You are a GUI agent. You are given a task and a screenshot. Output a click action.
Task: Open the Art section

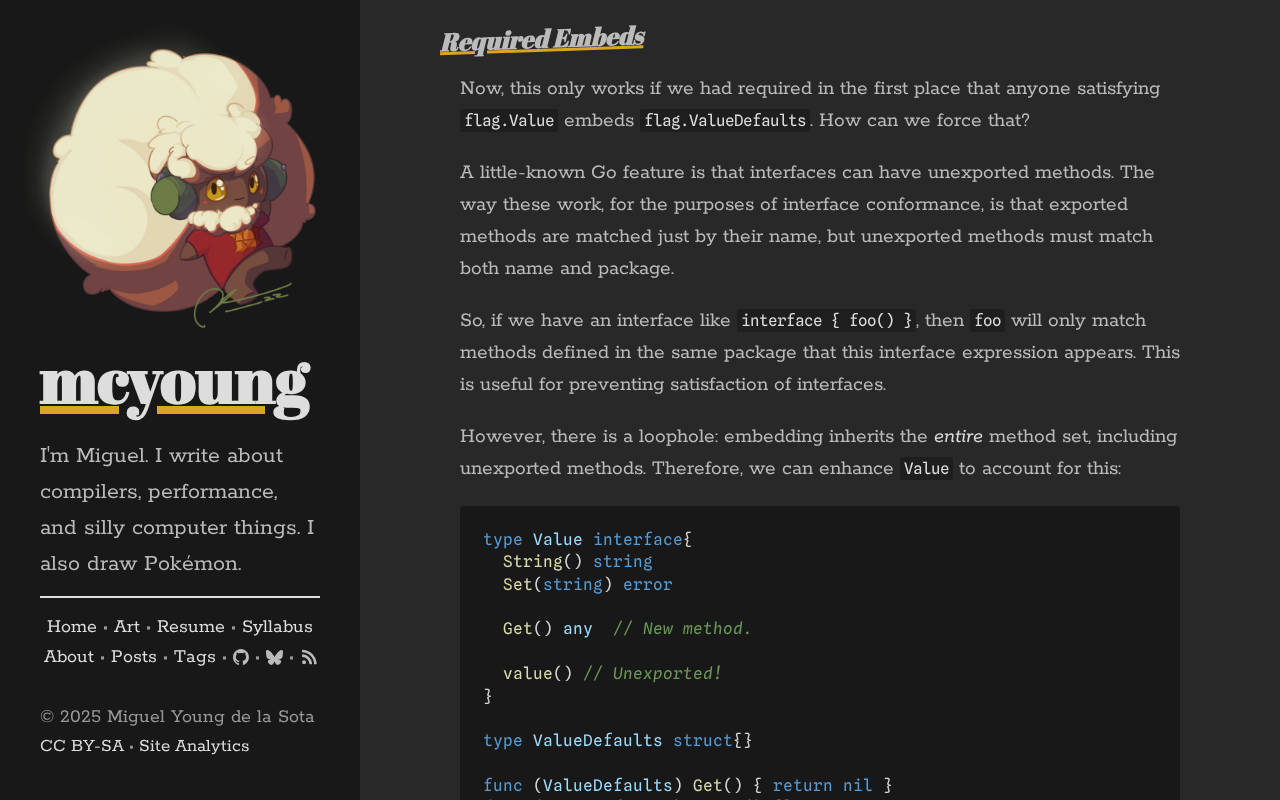point(125,625)
